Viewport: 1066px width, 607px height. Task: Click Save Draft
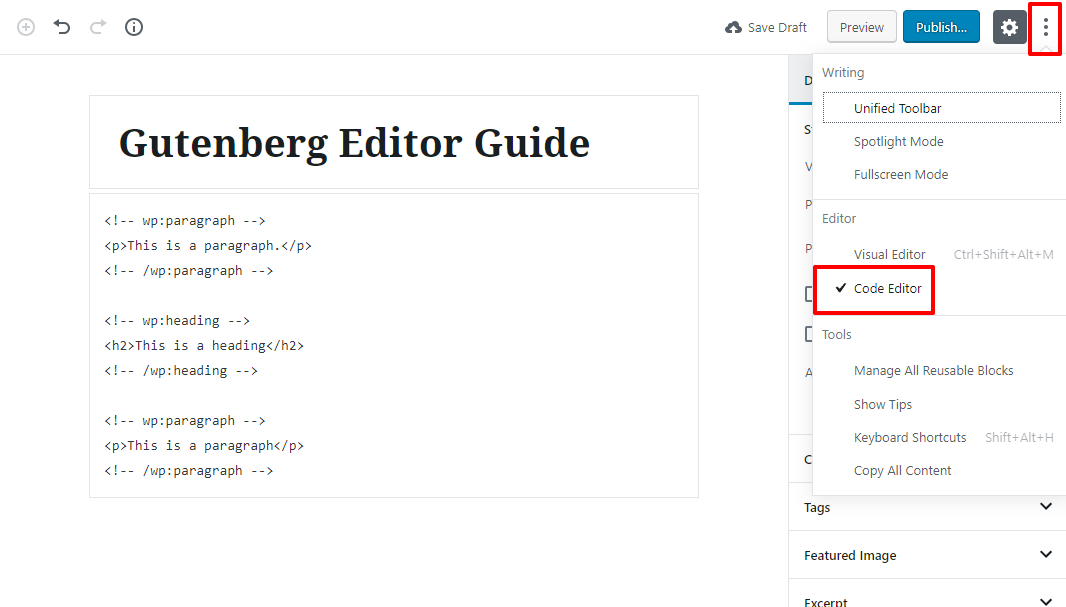coord(766,27)
